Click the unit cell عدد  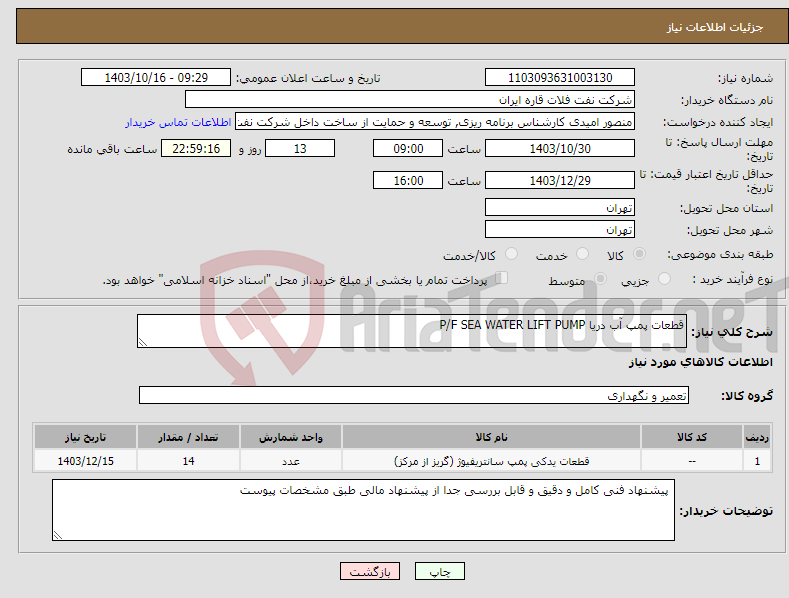(291, 461)
